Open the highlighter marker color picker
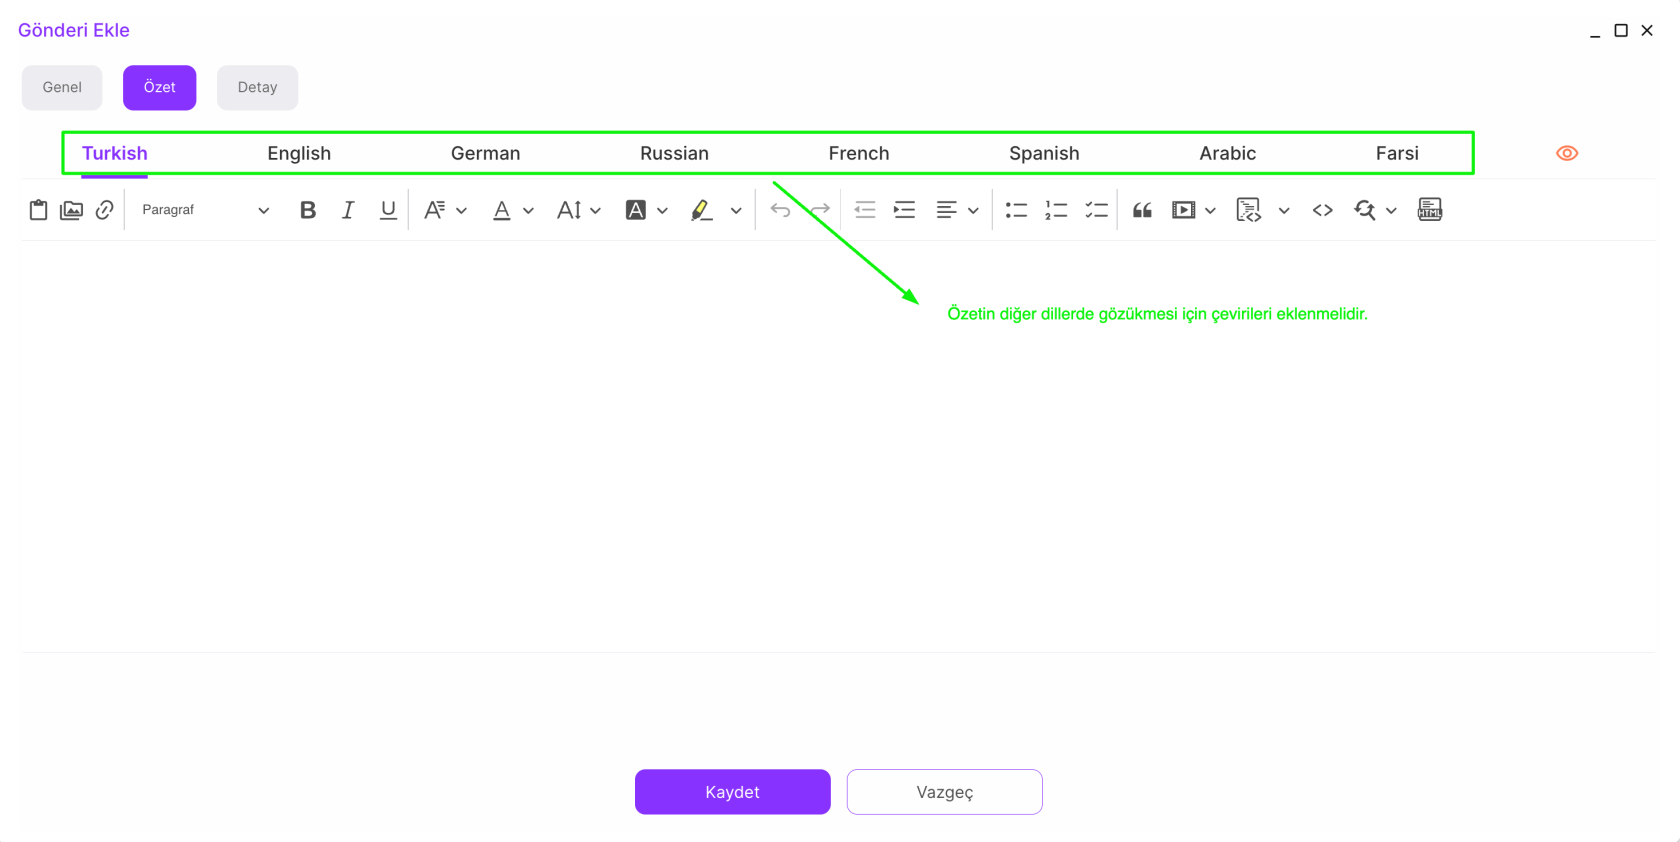 (x=736, y=211)
